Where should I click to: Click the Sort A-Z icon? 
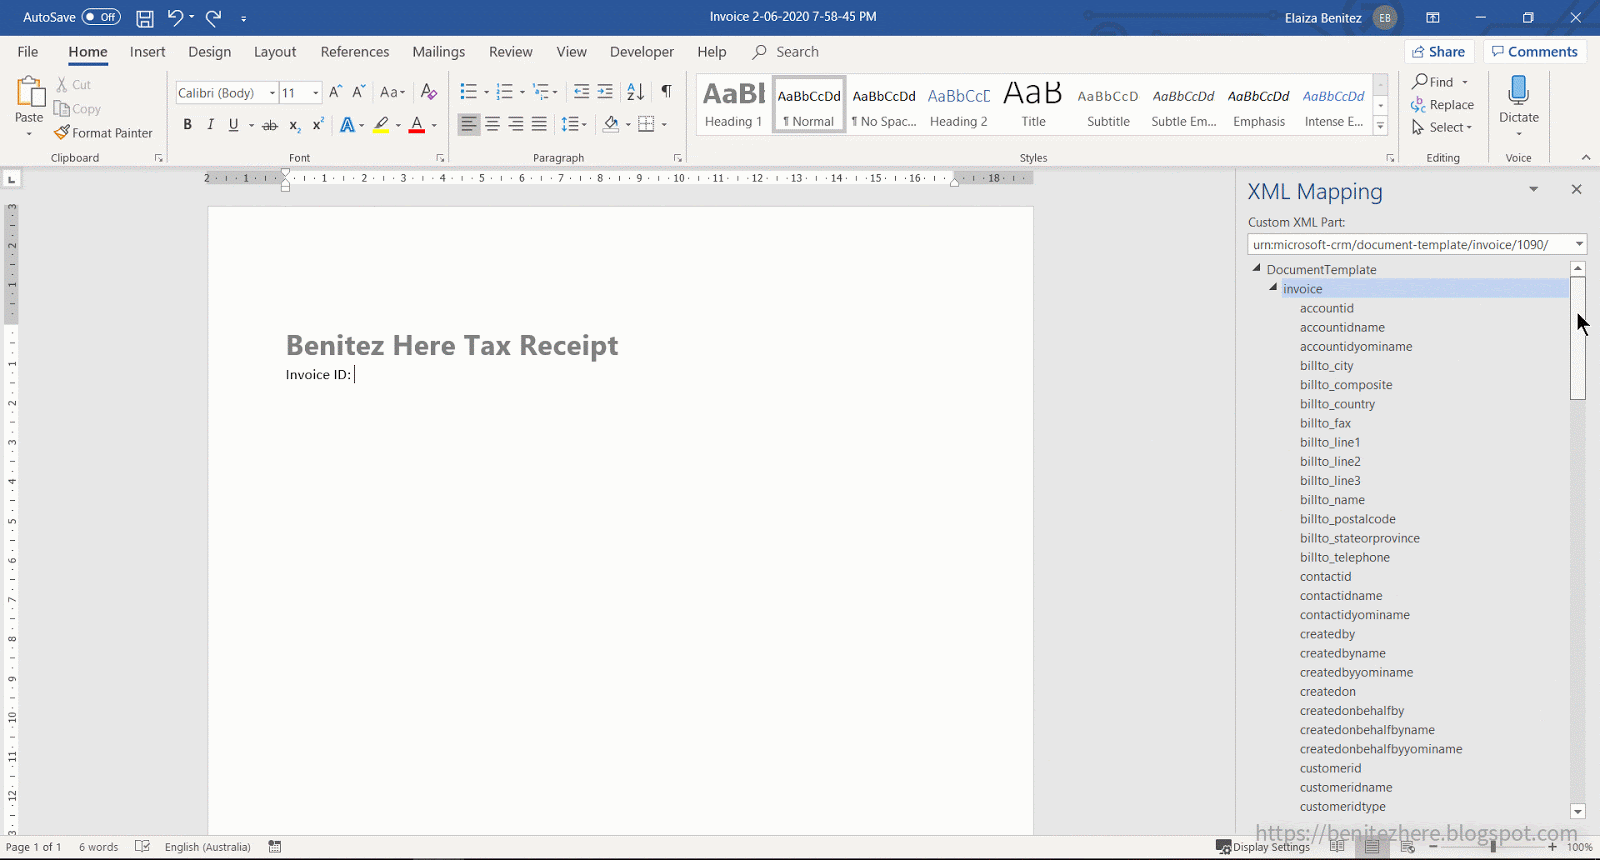(635, 92)
